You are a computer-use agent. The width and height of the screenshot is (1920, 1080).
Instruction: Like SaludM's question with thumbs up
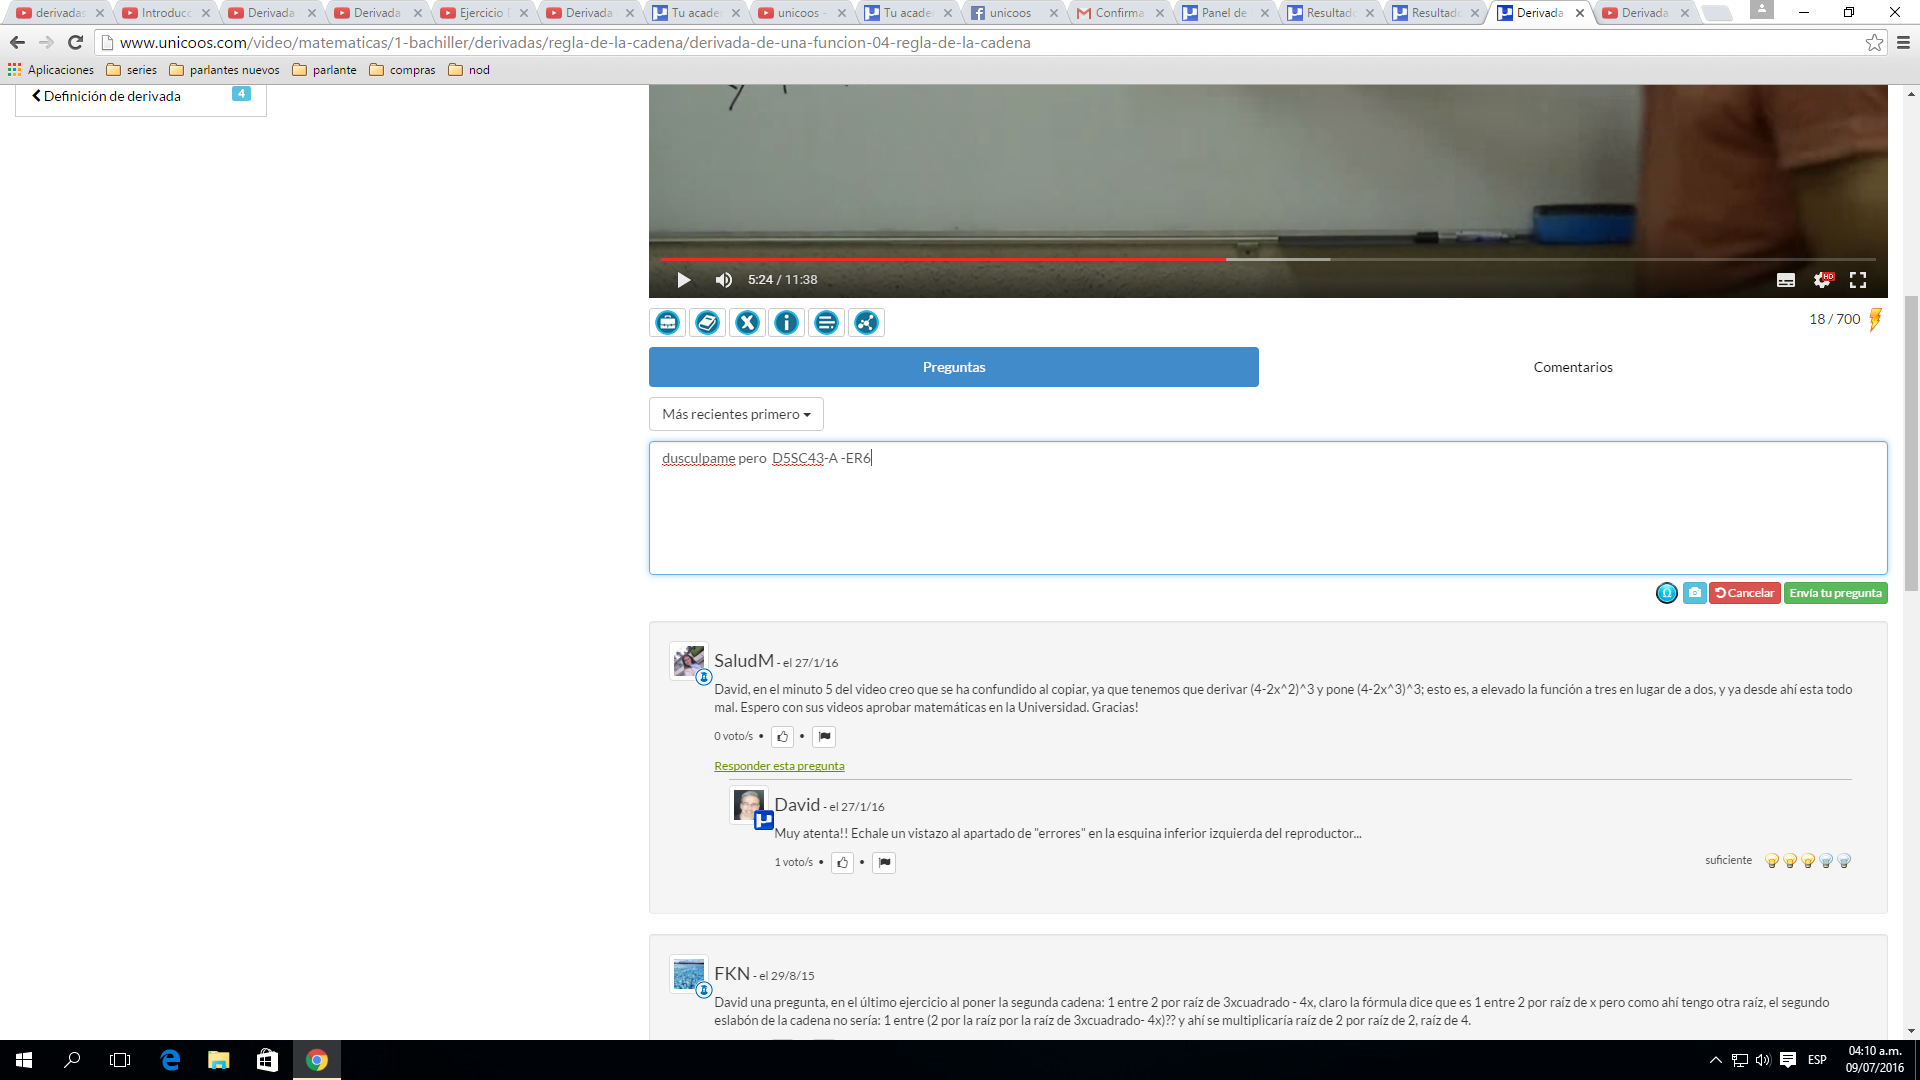(782, 737)
